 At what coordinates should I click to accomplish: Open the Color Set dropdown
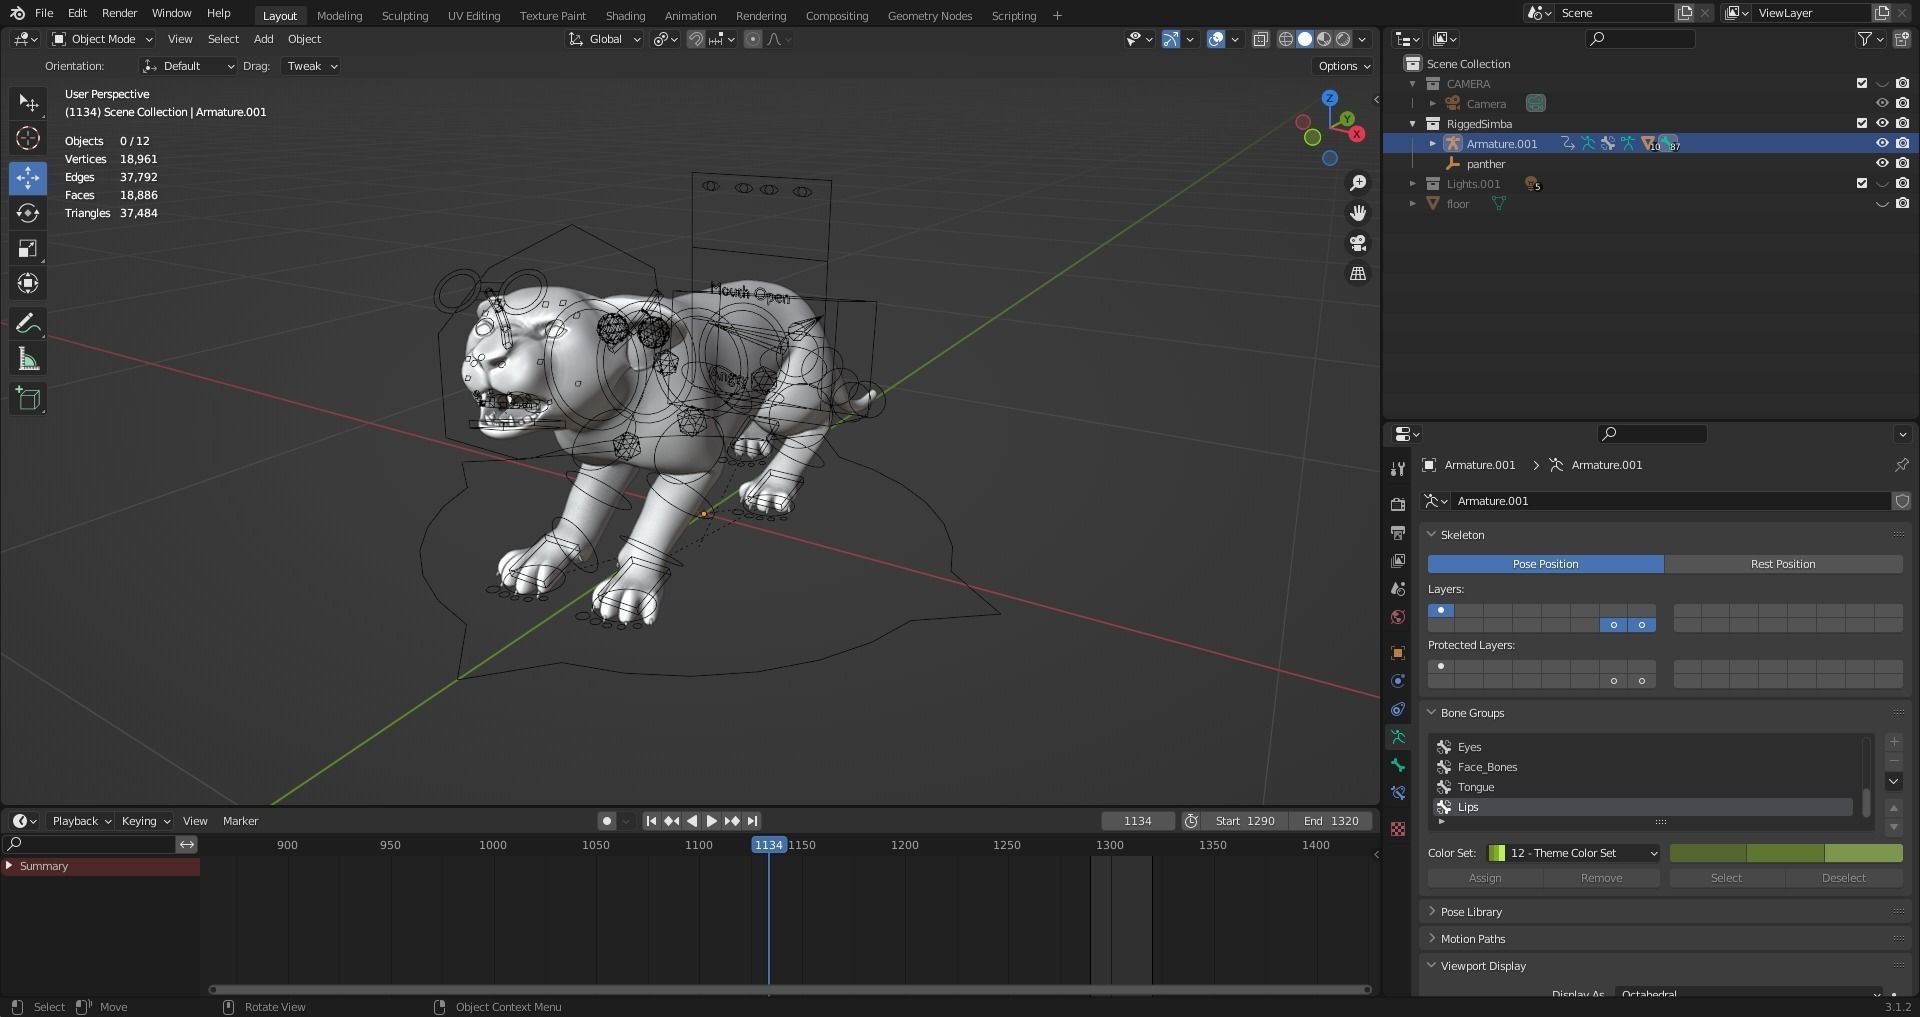1573,853
